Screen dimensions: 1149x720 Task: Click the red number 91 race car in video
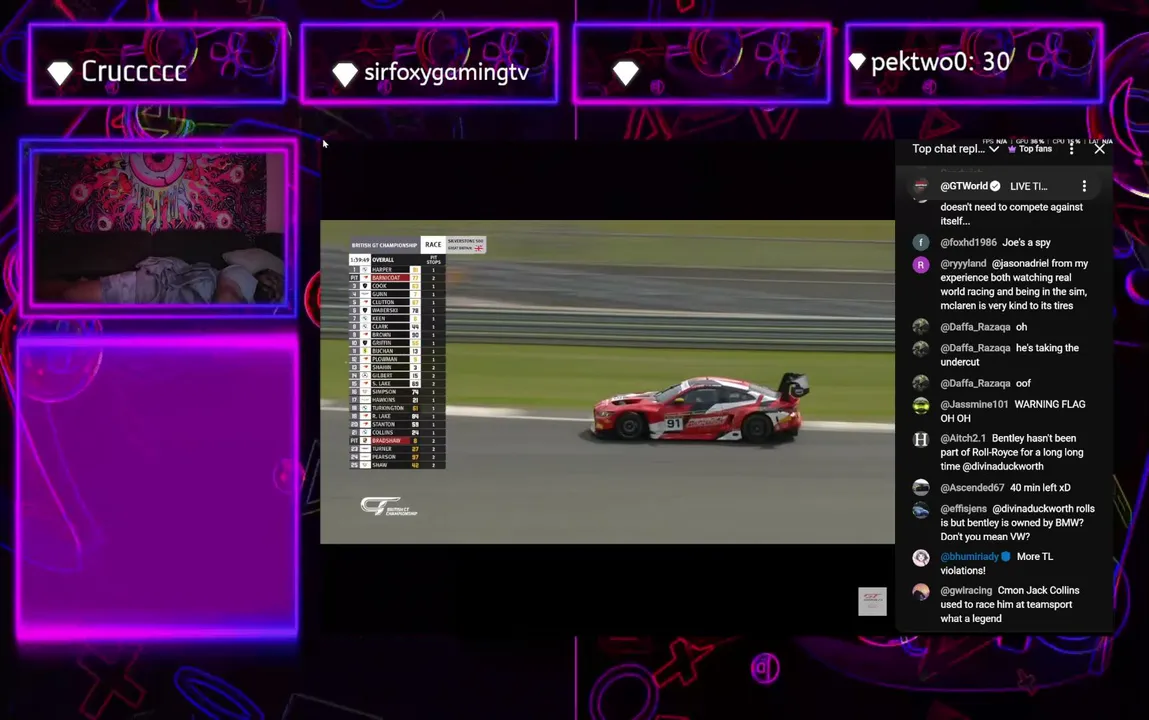click(700, 409)
